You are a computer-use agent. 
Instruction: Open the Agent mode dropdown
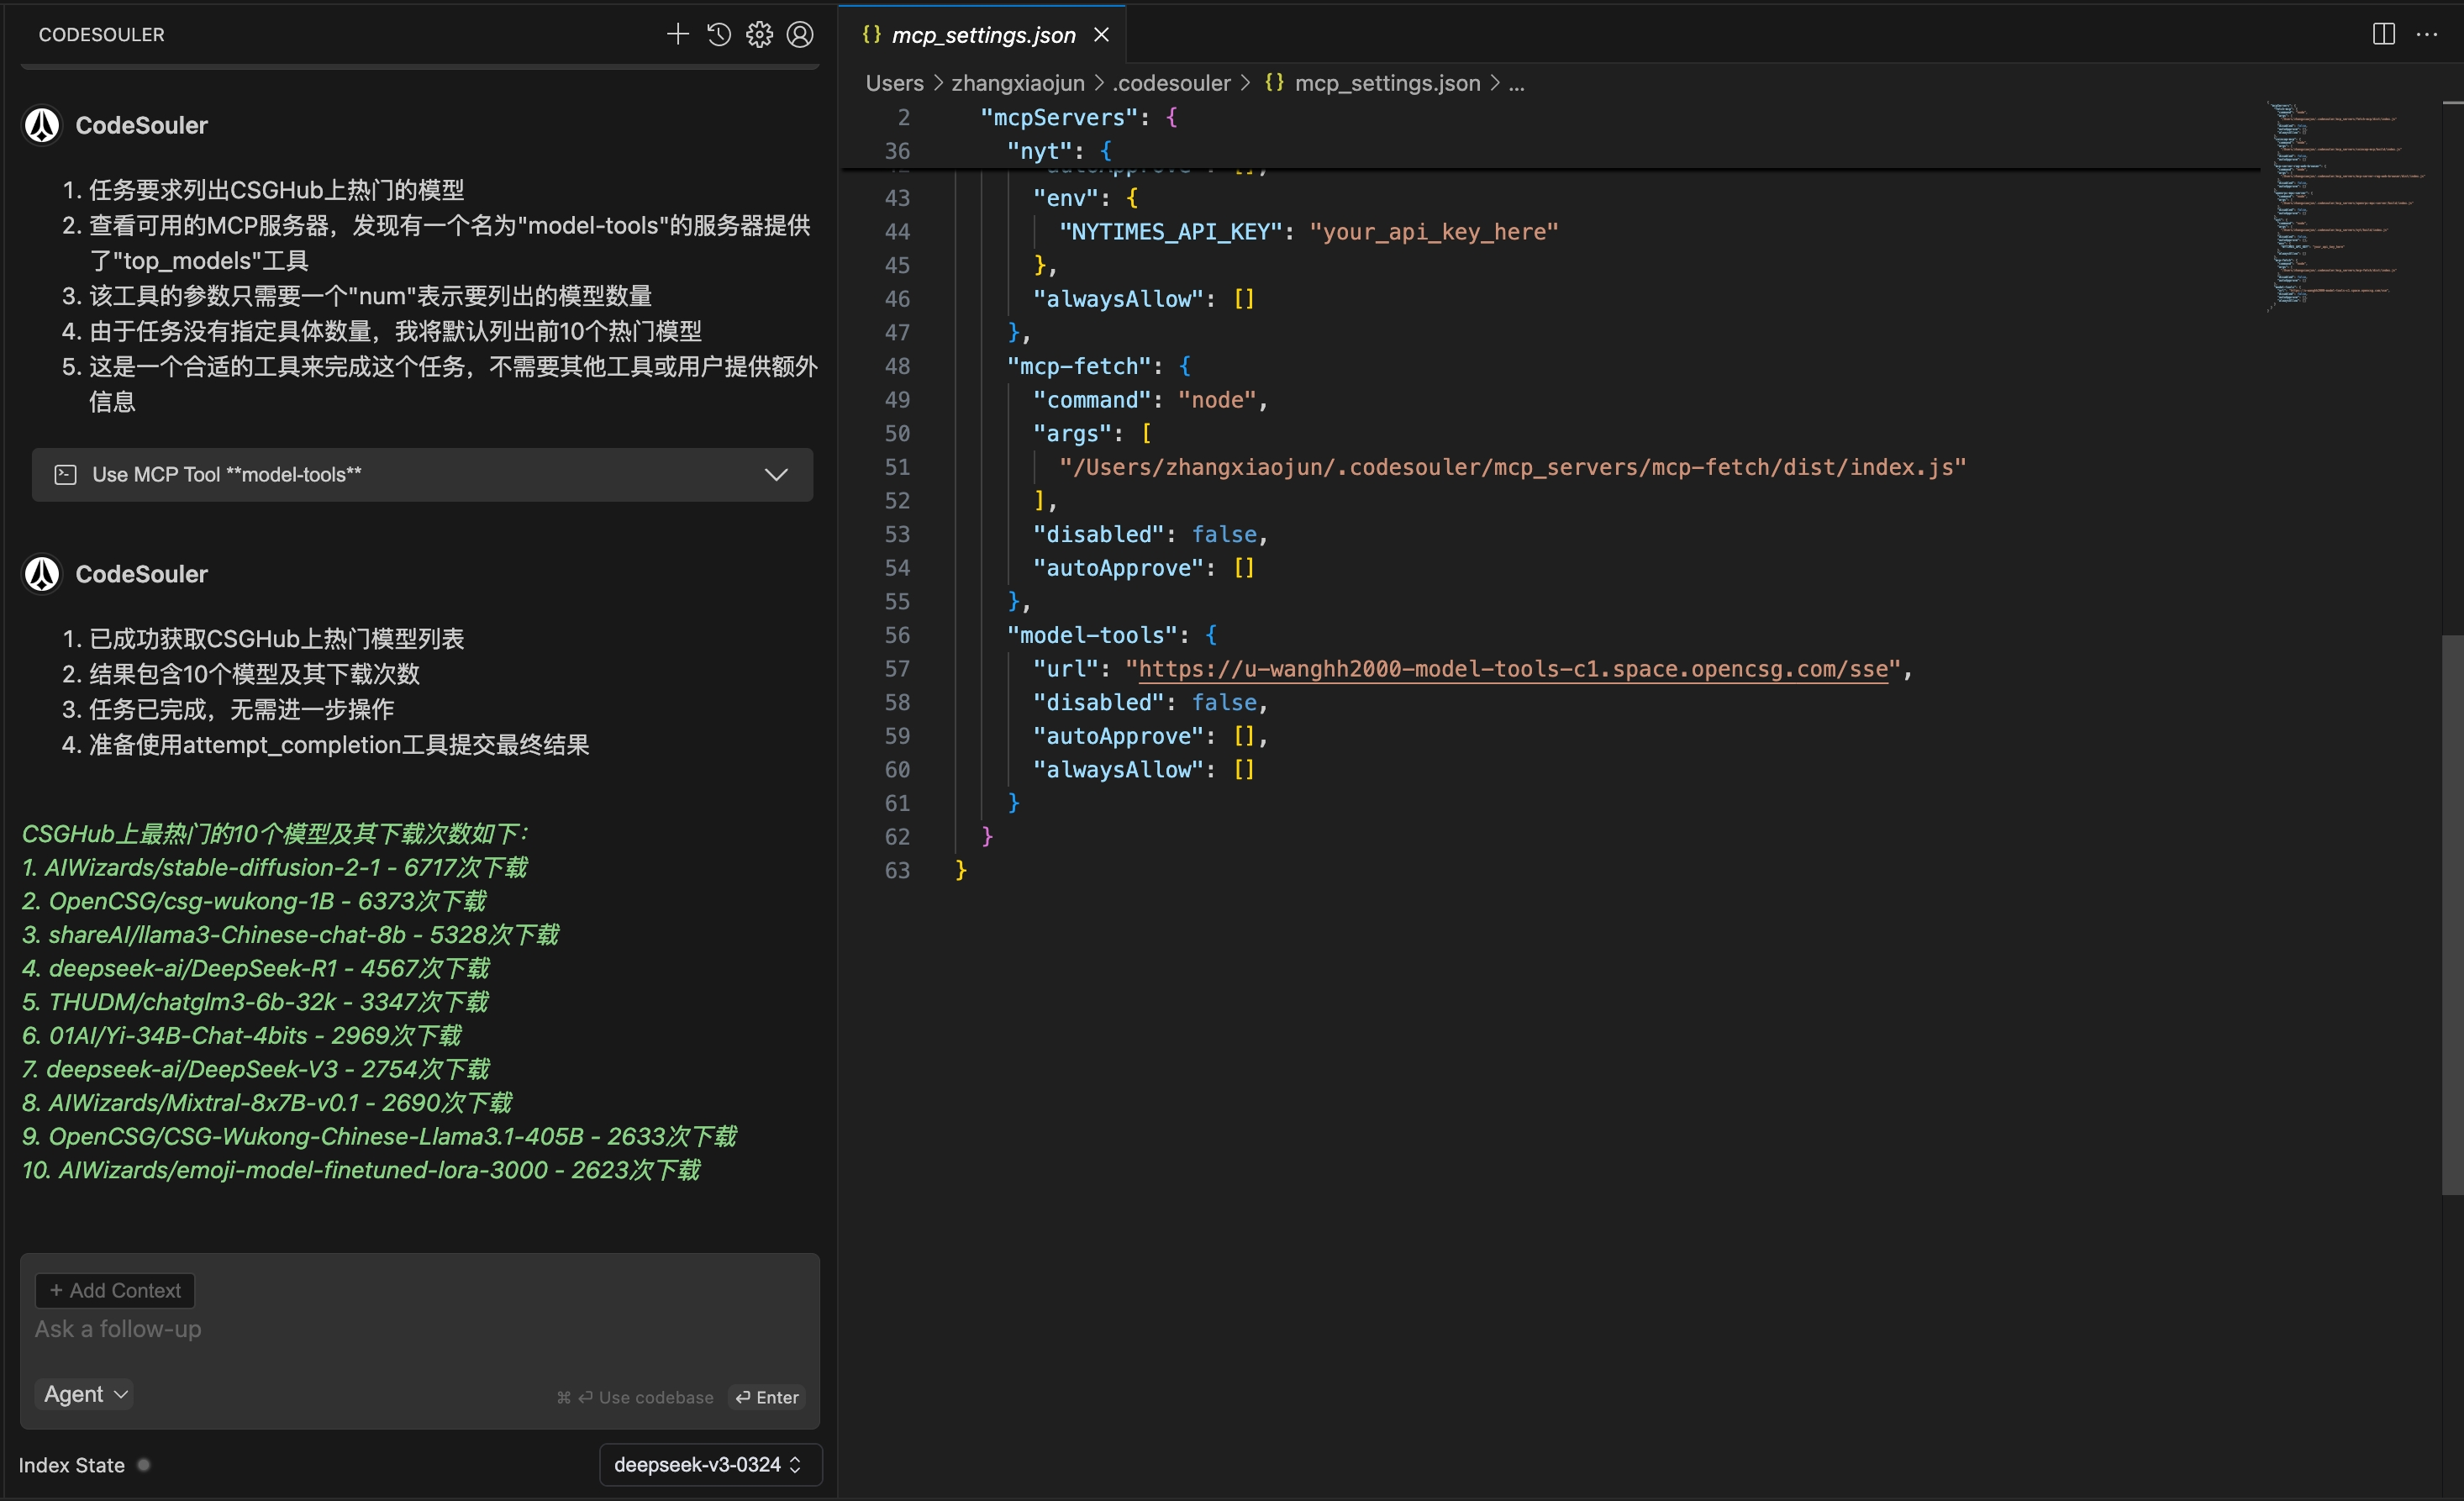click(x=86, y=1393)
